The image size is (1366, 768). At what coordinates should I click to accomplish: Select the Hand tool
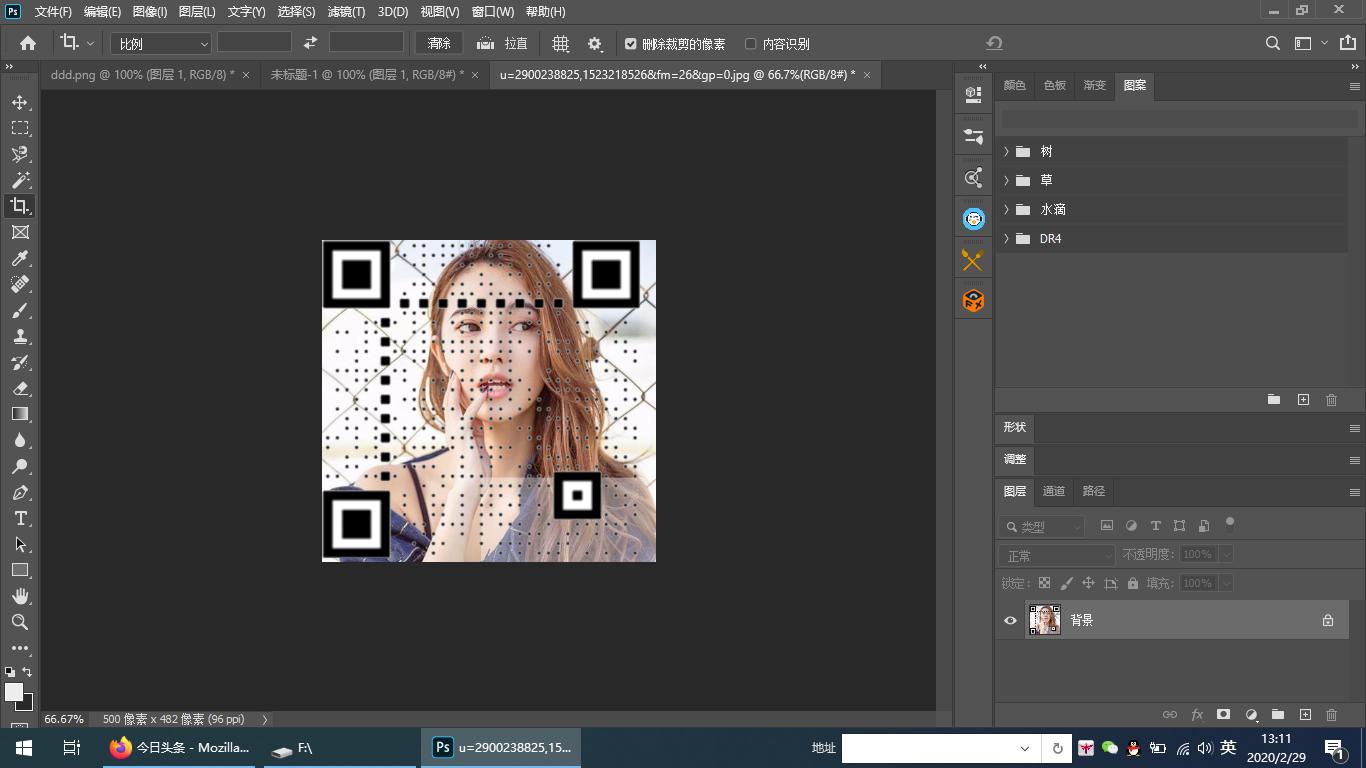[x=20, y=596]
